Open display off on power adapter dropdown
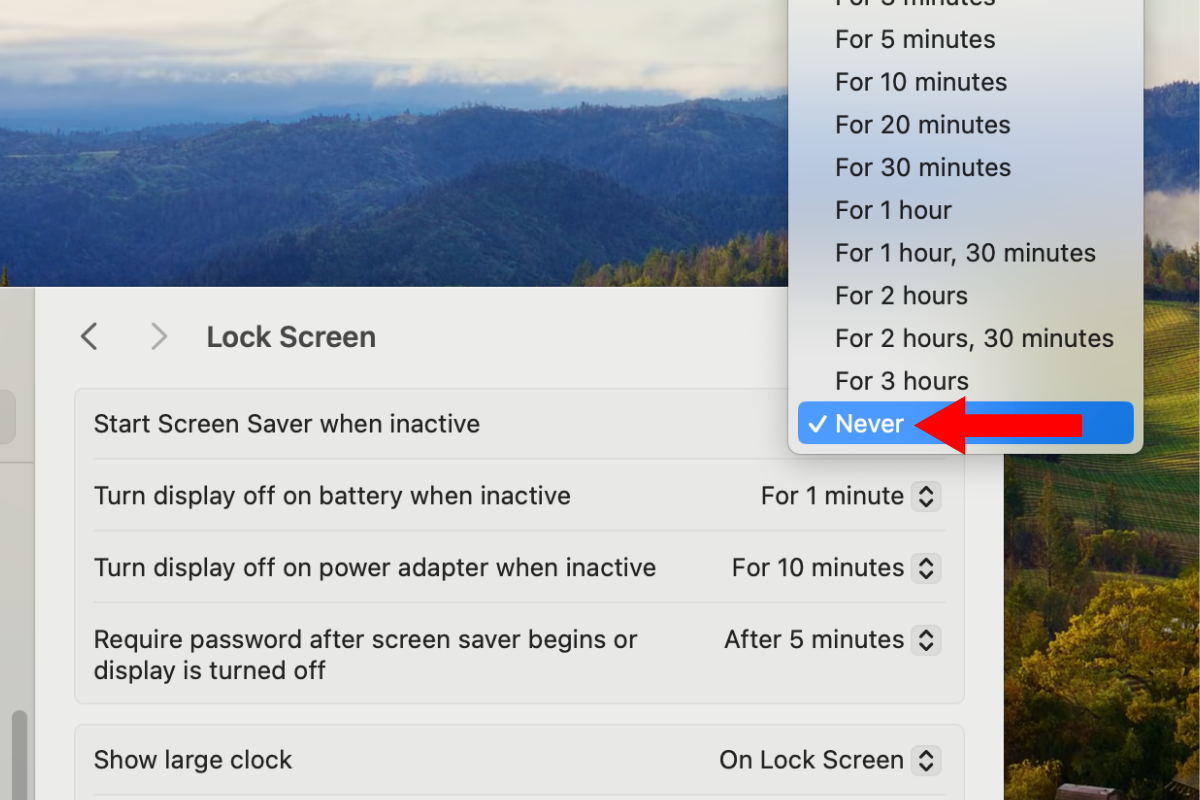The image size is (1200, 800). pyautogui.click(x=835, y=568)
